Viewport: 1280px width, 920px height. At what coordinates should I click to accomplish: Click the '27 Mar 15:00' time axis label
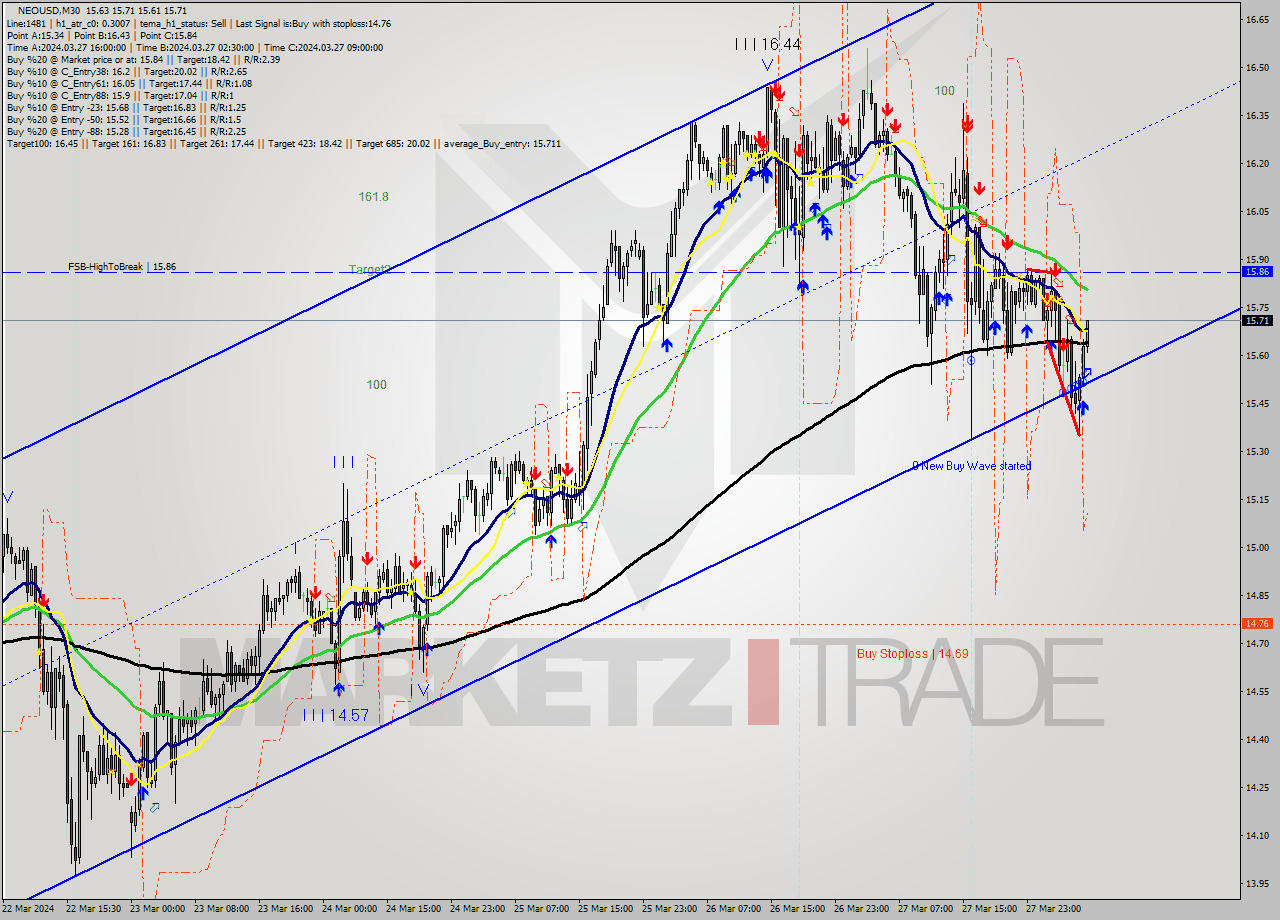[x=990, y=909]
